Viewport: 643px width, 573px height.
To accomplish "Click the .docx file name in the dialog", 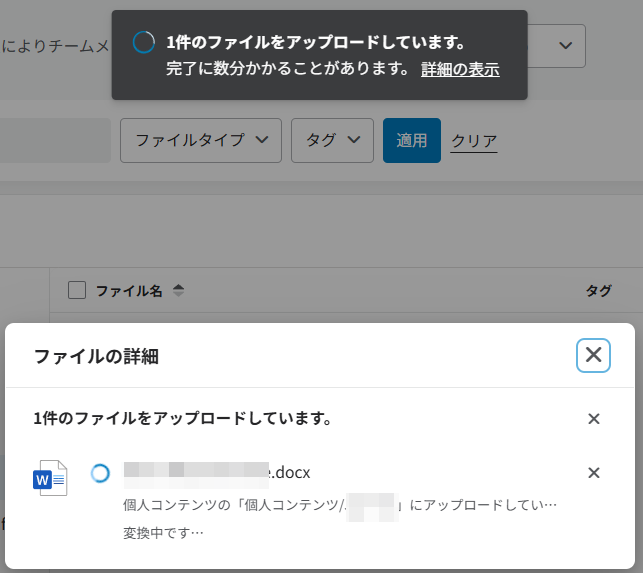I will [217, 473].
